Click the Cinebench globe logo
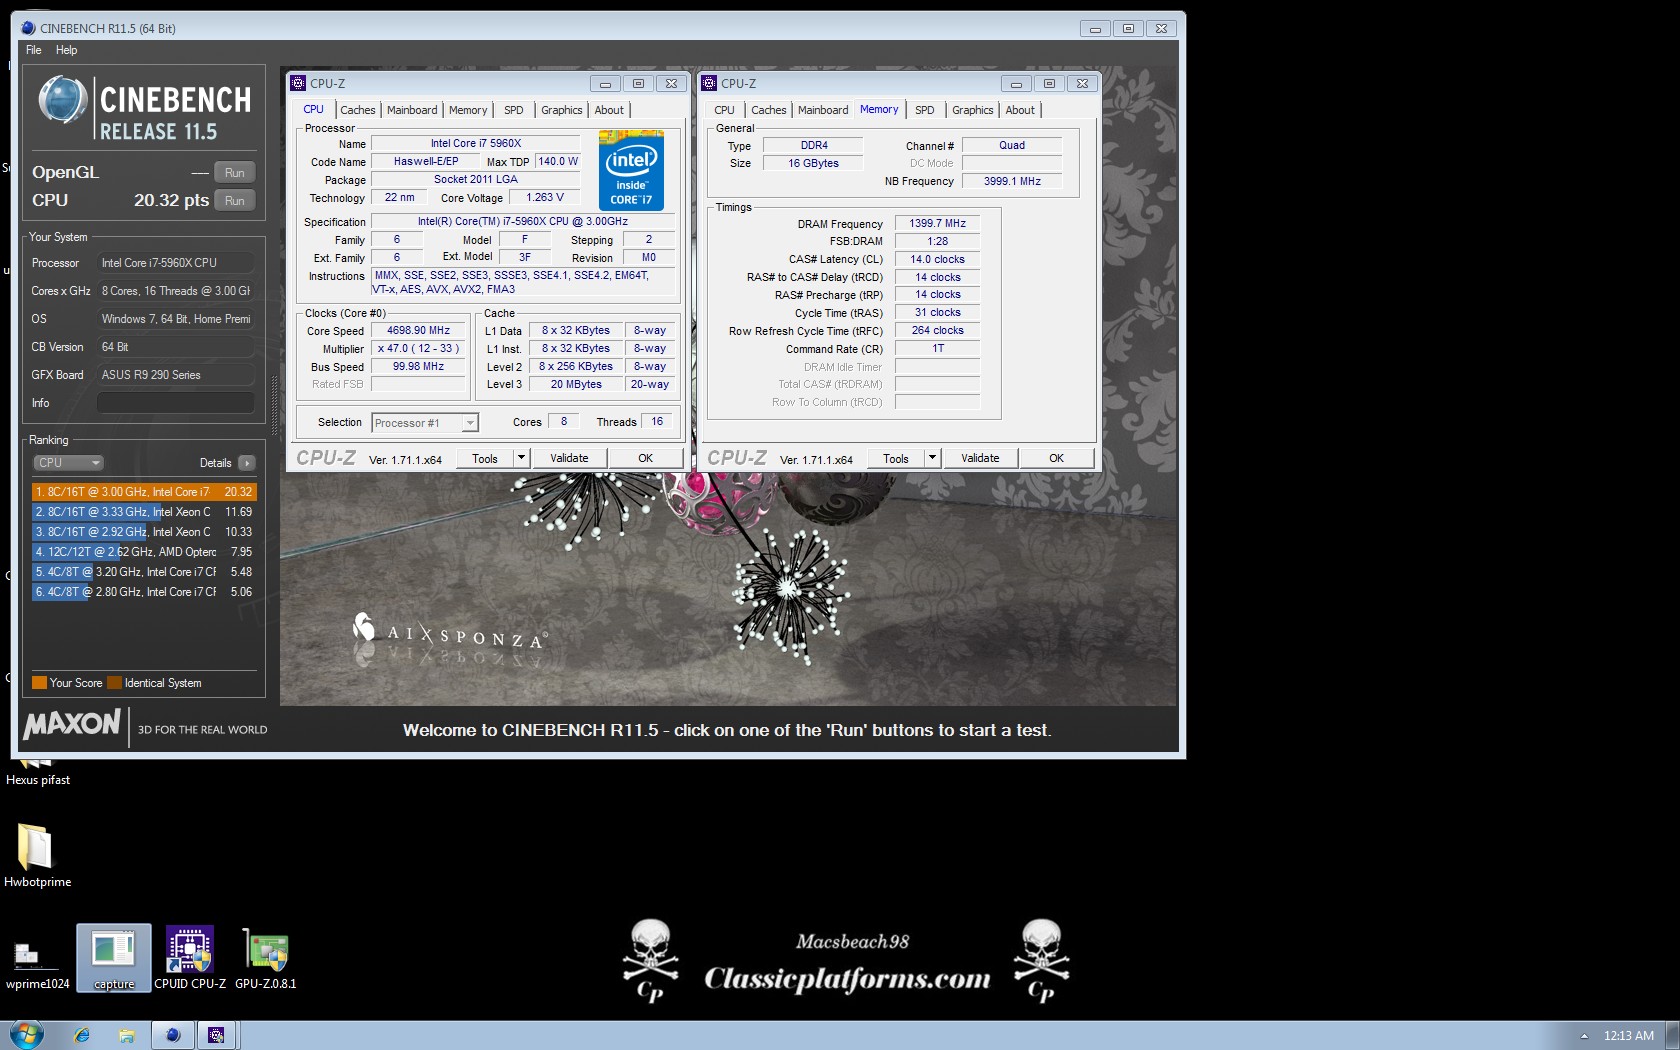1680x1050 pixels. pos(62,100)
